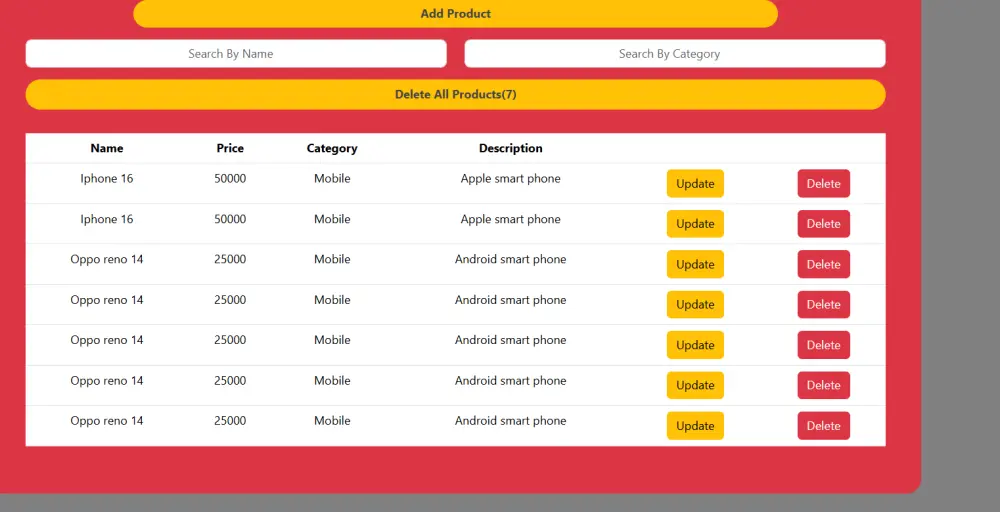Update the first Oppo reno 14 row
This screenshot has height=512, width=1000.
click(695, 265)
